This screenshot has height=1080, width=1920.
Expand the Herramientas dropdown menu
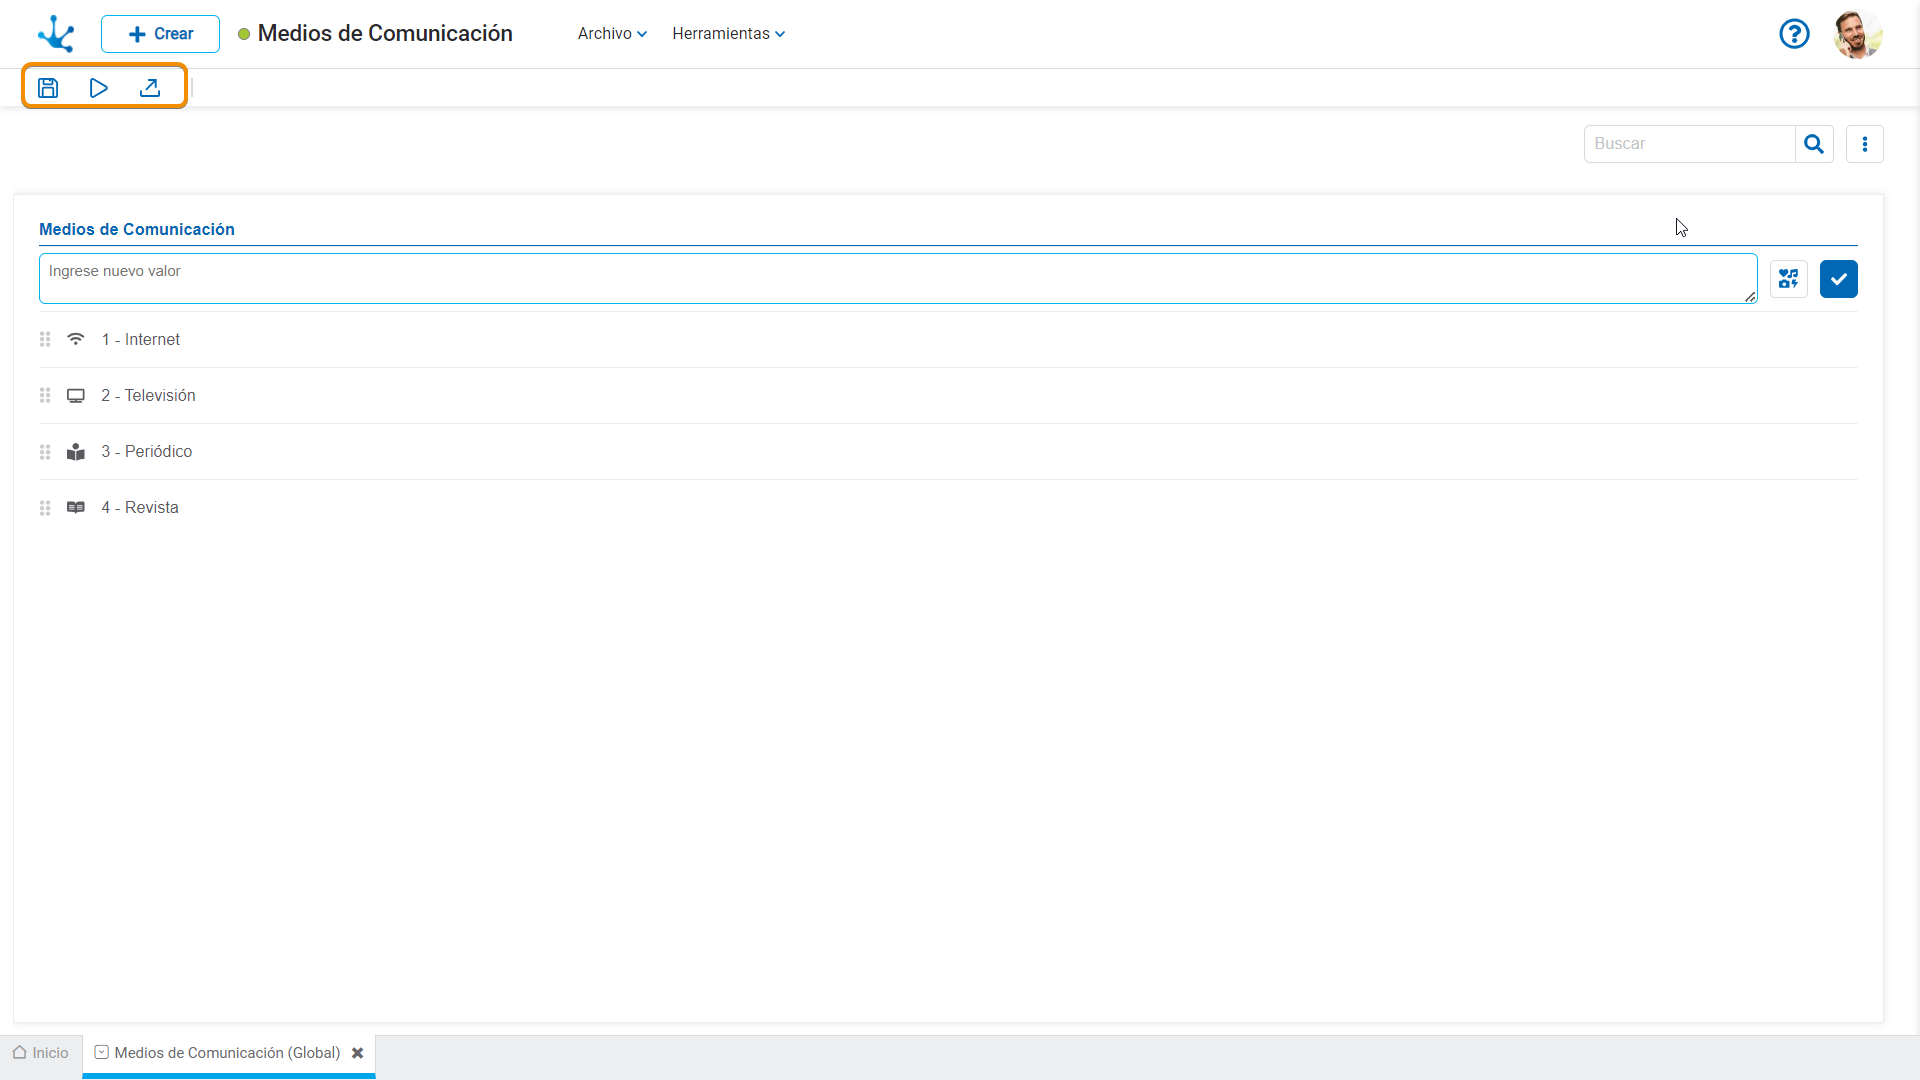point(728,34)
